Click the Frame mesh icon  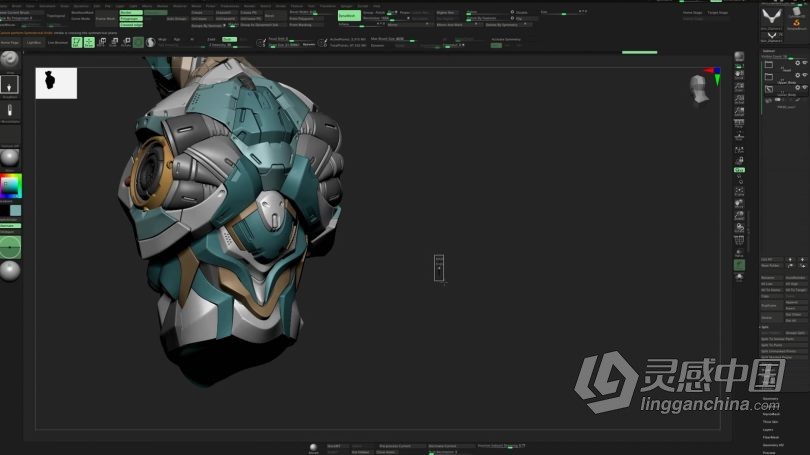click(739, 191)
